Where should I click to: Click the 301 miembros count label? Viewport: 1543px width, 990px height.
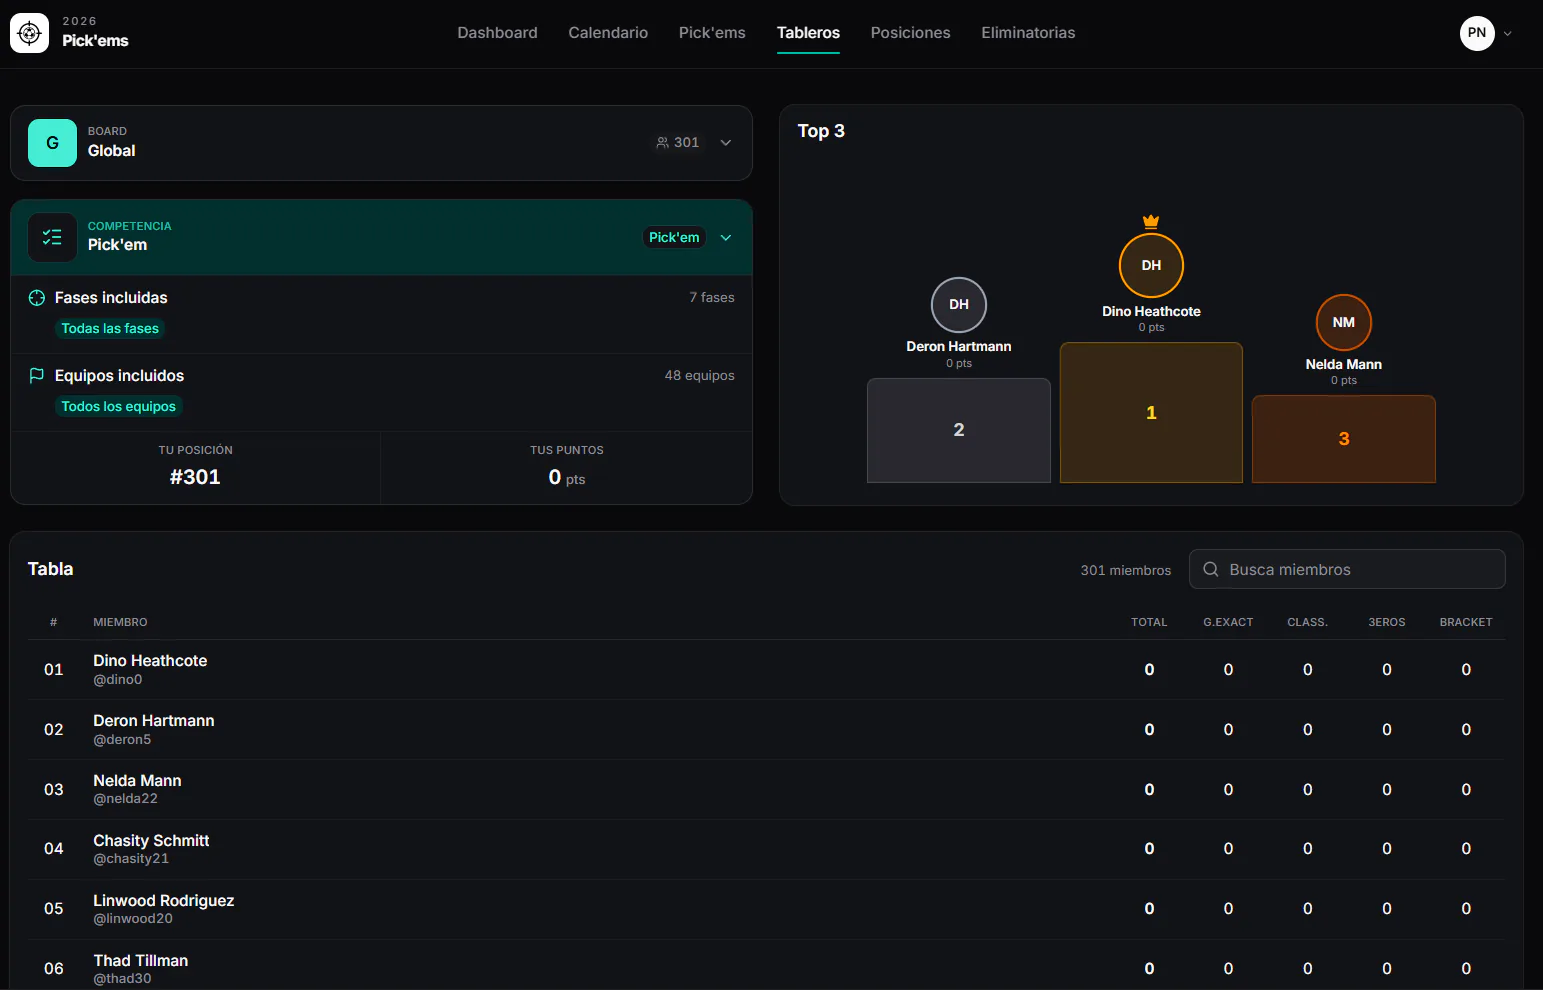point(1125,570)
